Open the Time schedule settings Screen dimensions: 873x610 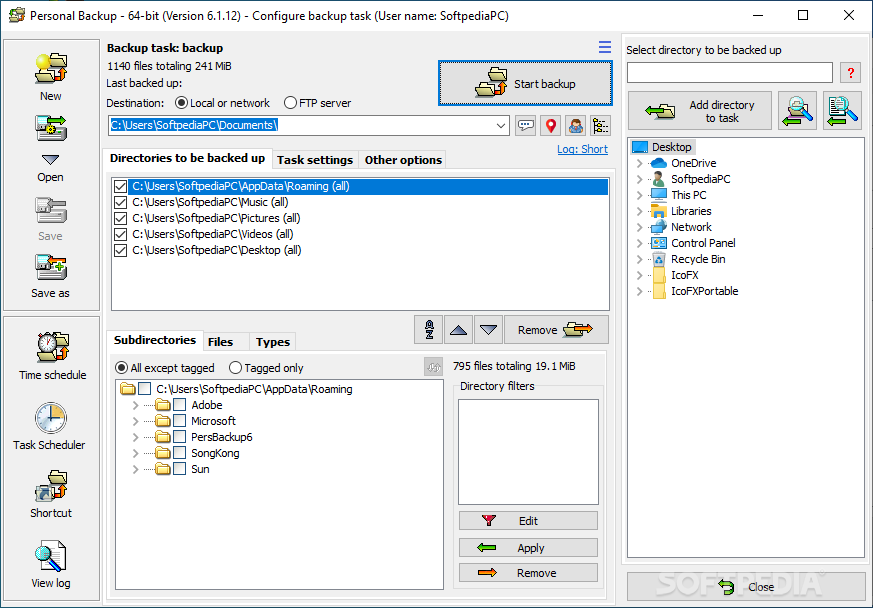[52, 347]
